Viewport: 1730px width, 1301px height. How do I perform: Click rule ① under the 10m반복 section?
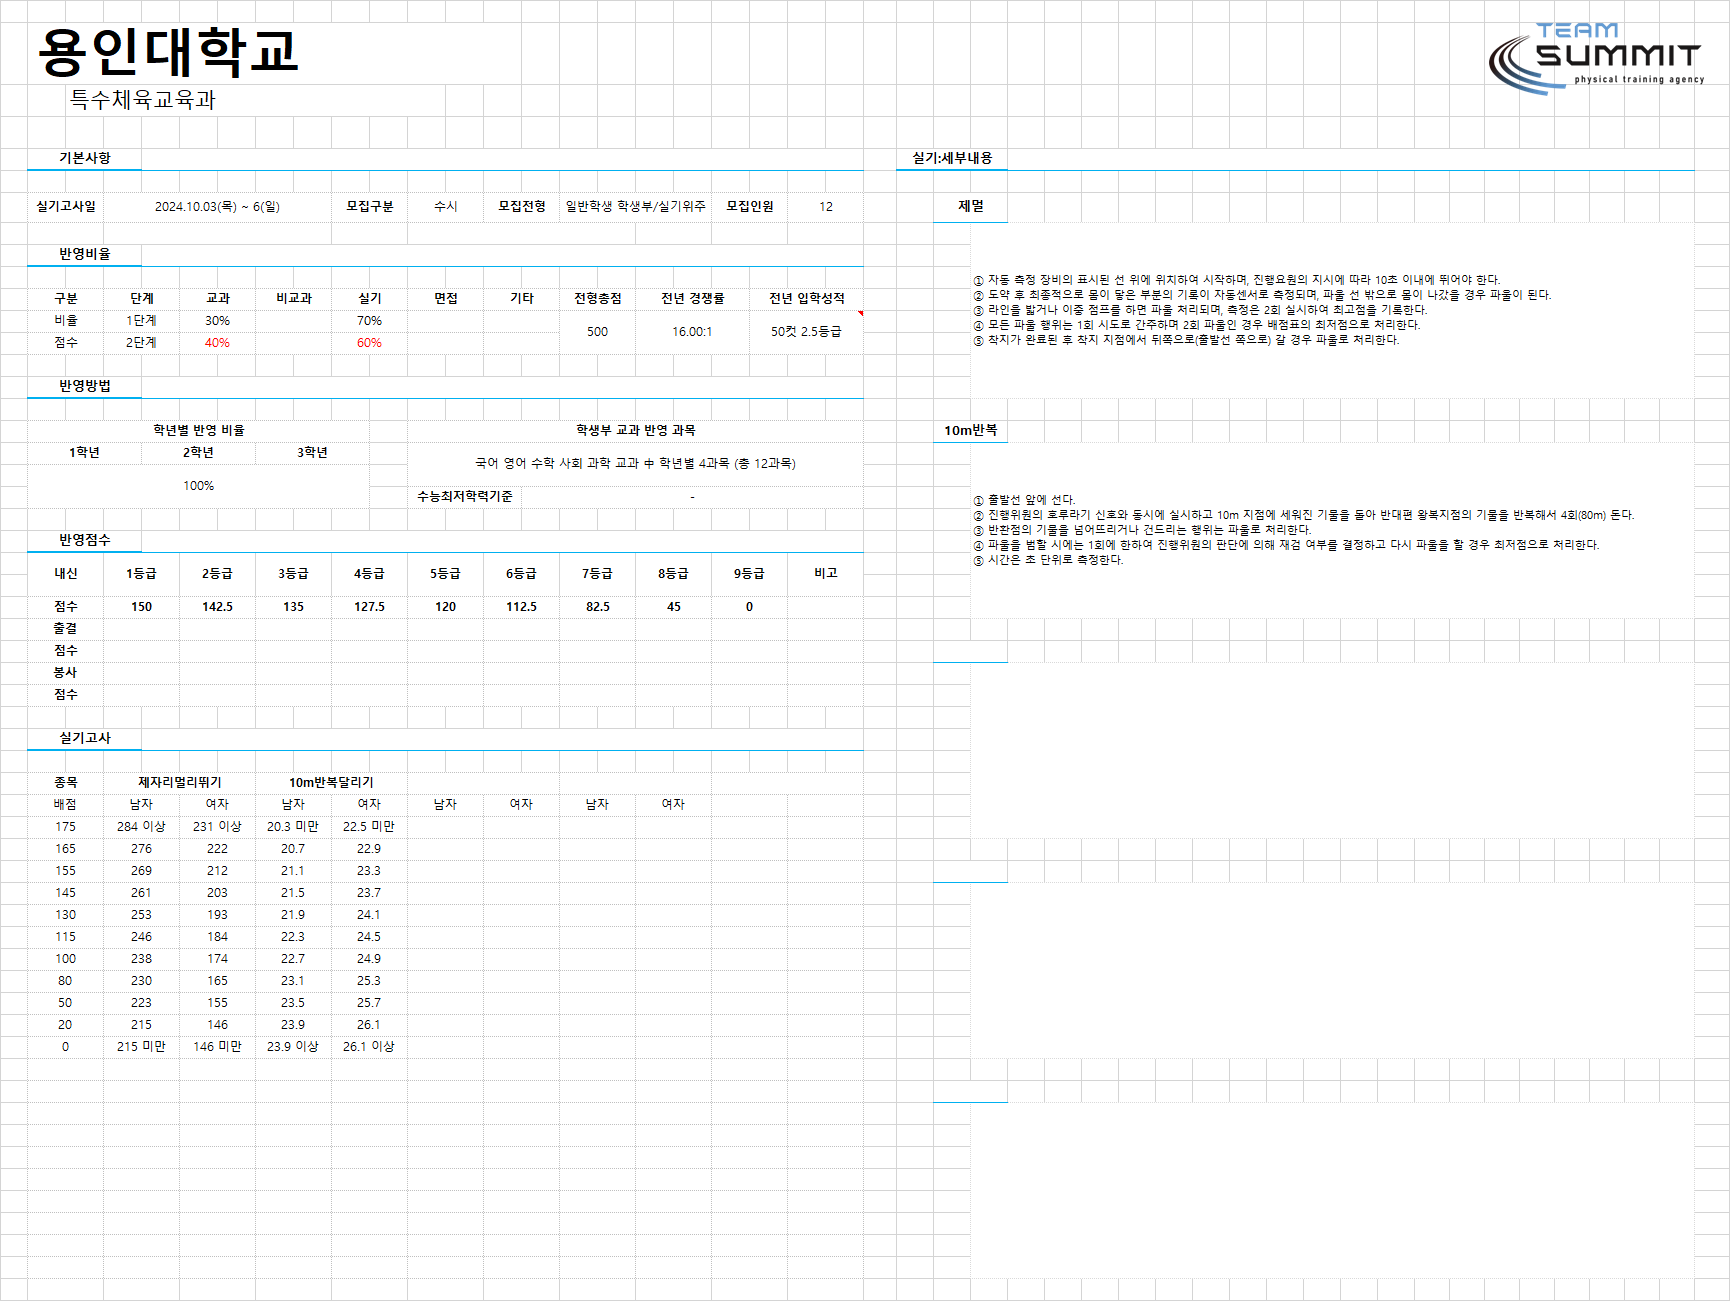click(1024, 500)
